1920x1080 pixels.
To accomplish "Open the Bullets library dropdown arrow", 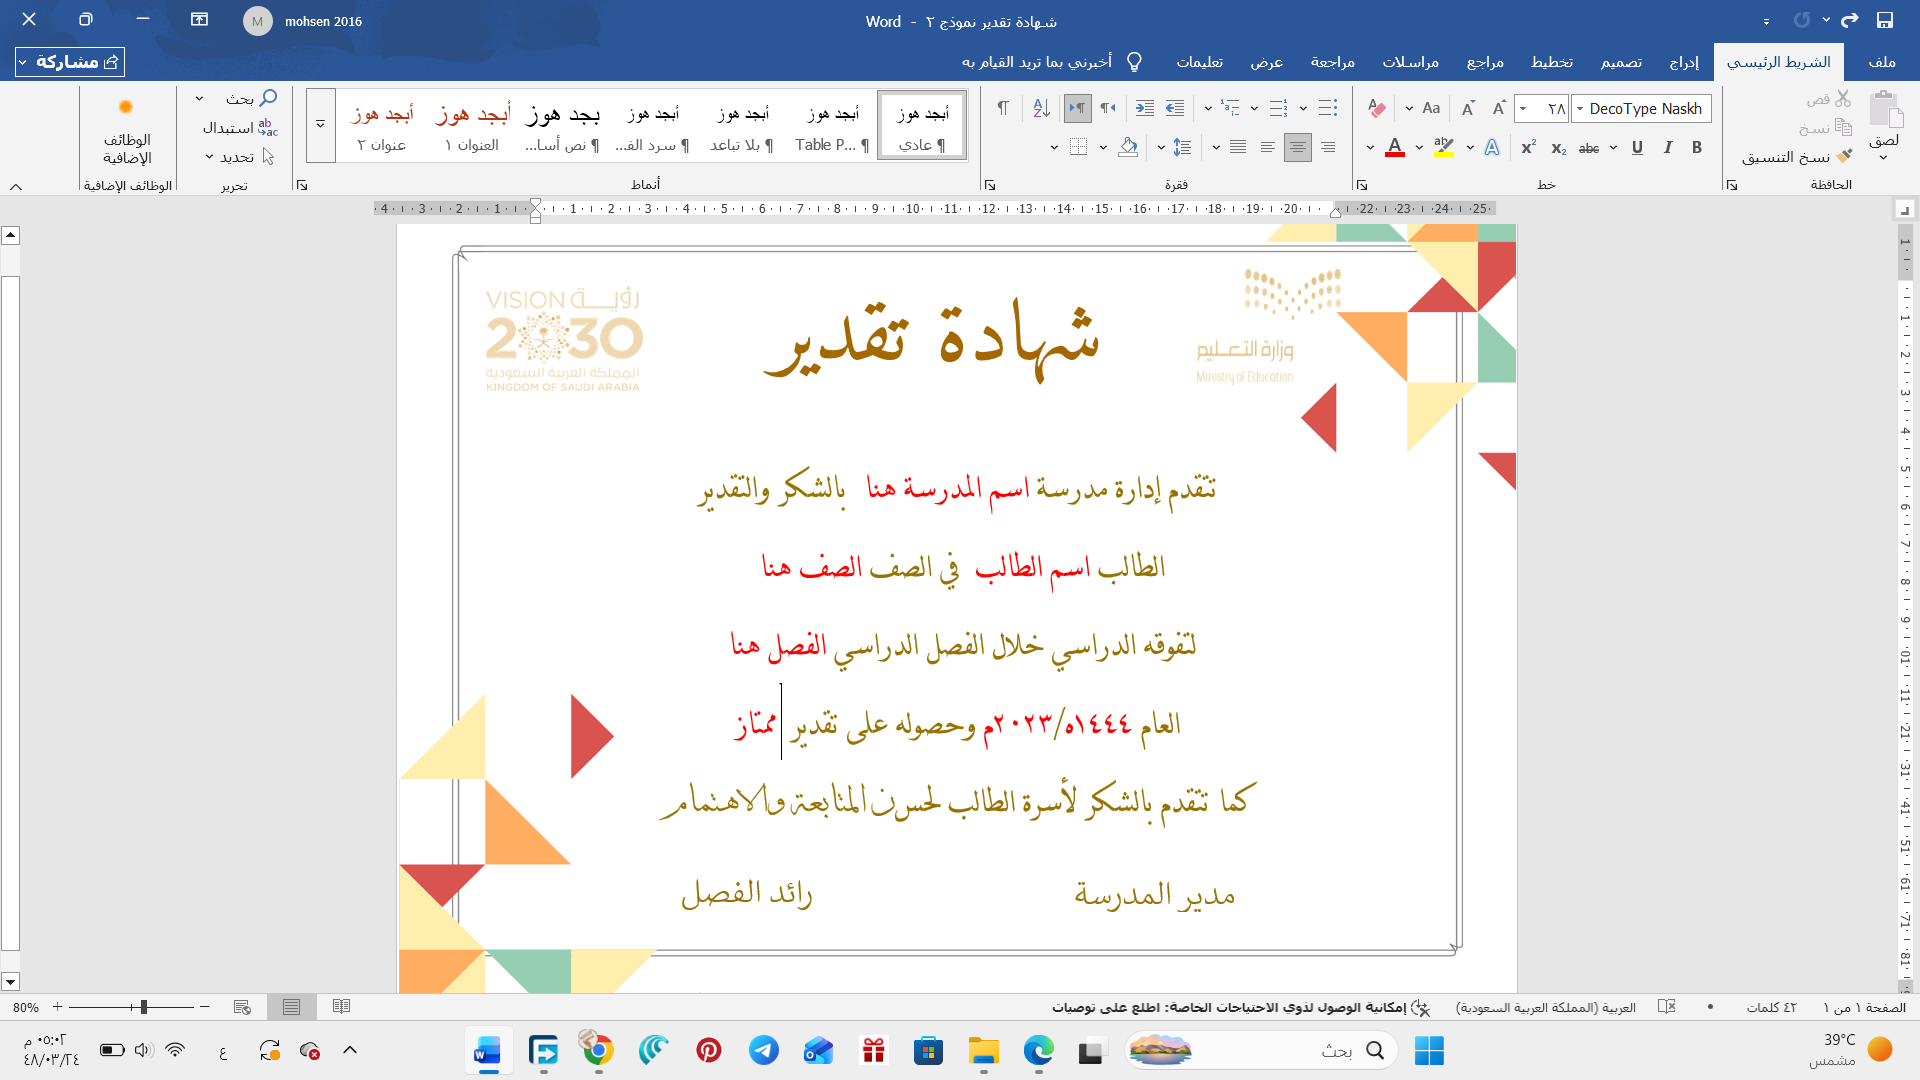I will (x=1303, y=108).
